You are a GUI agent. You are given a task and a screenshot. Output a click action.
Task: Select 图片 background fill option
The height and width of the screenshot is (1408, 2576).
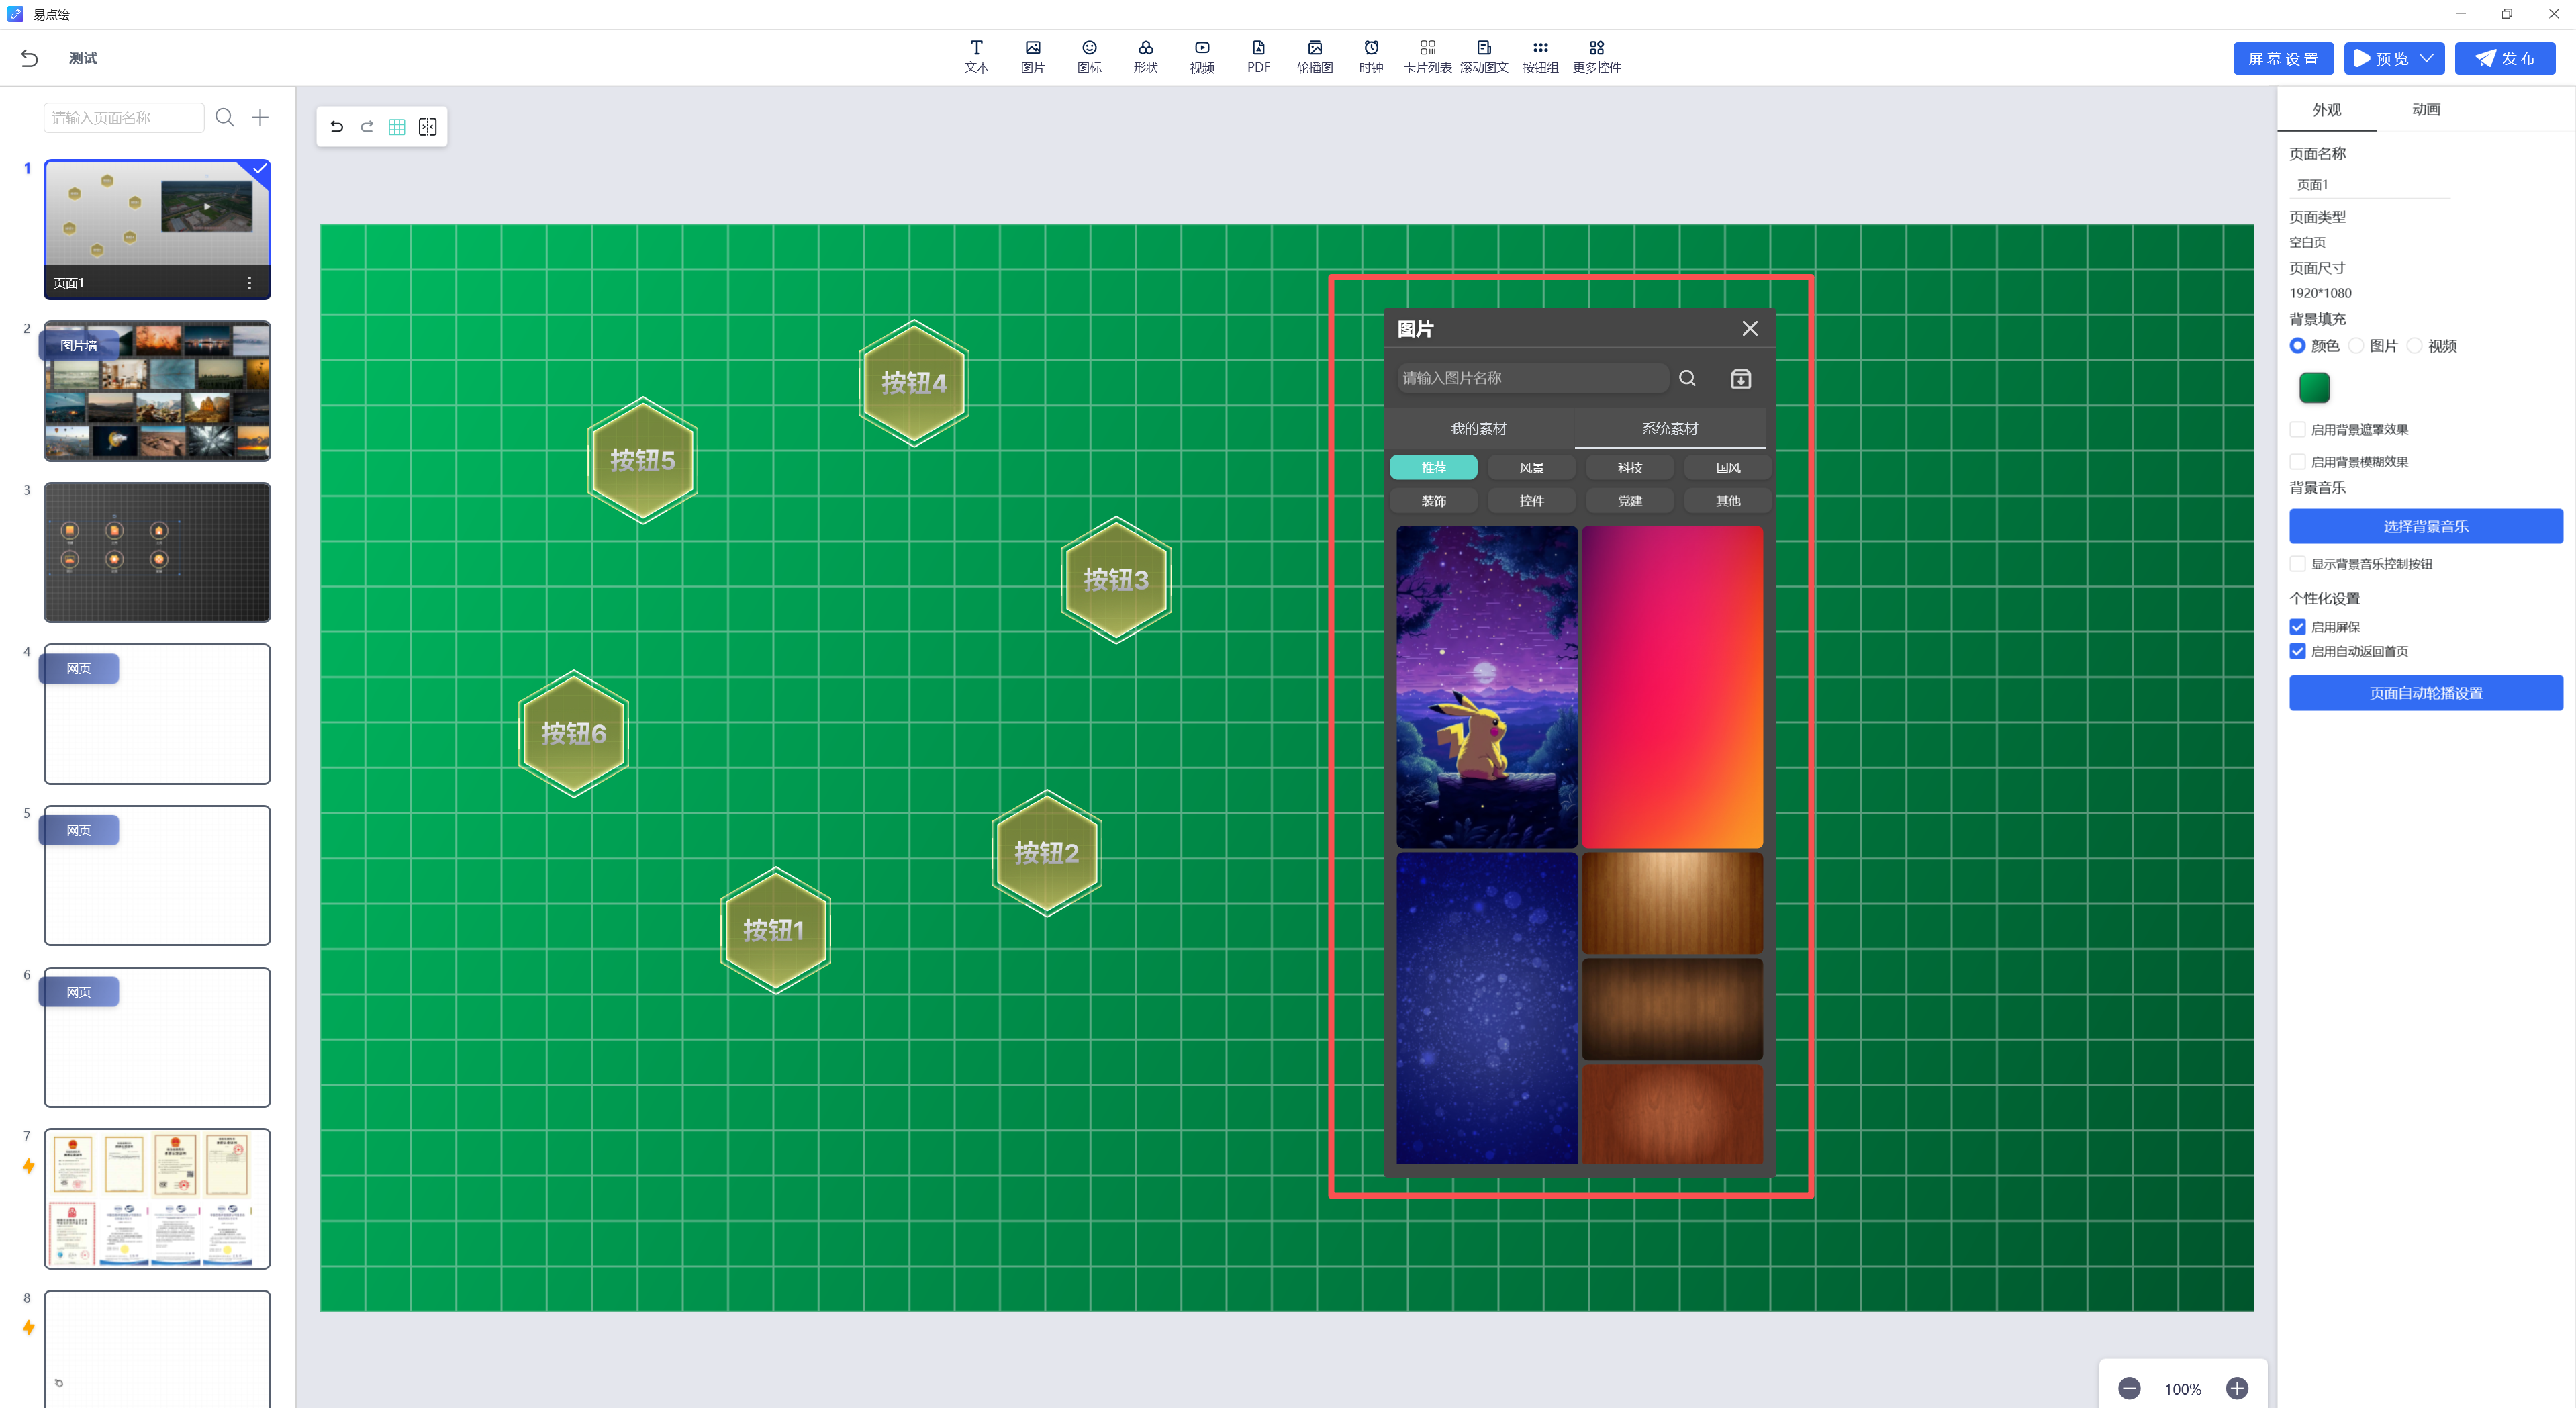click(x=2356, y=346)
